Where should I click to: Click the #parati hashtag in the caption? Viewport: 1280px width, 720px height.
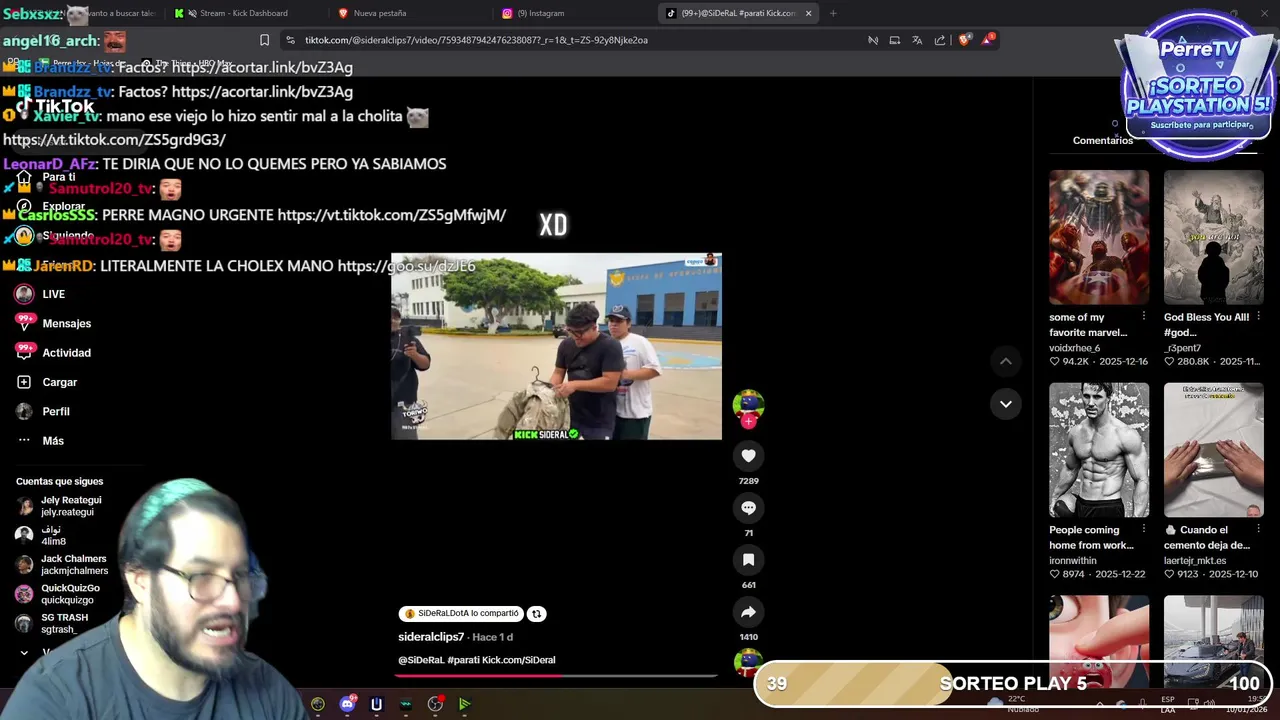(465, 660)
